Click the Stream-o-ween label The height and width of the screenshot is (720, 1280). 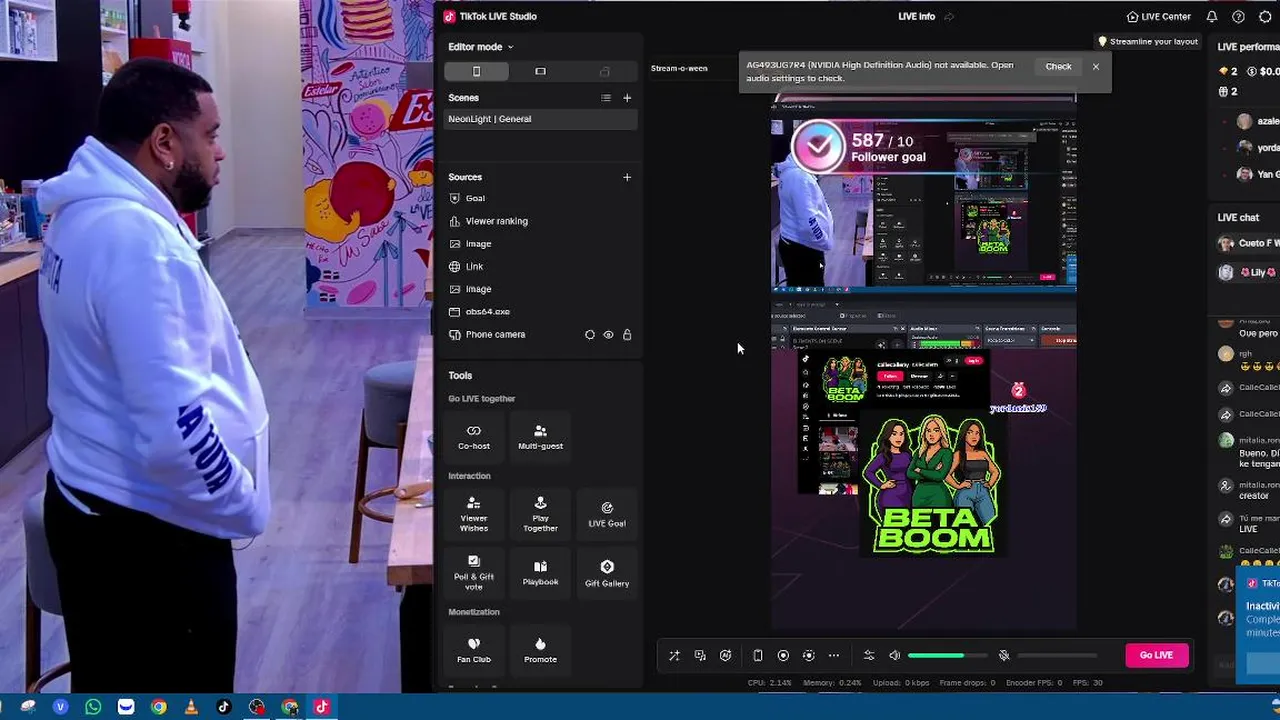point(679,68)
